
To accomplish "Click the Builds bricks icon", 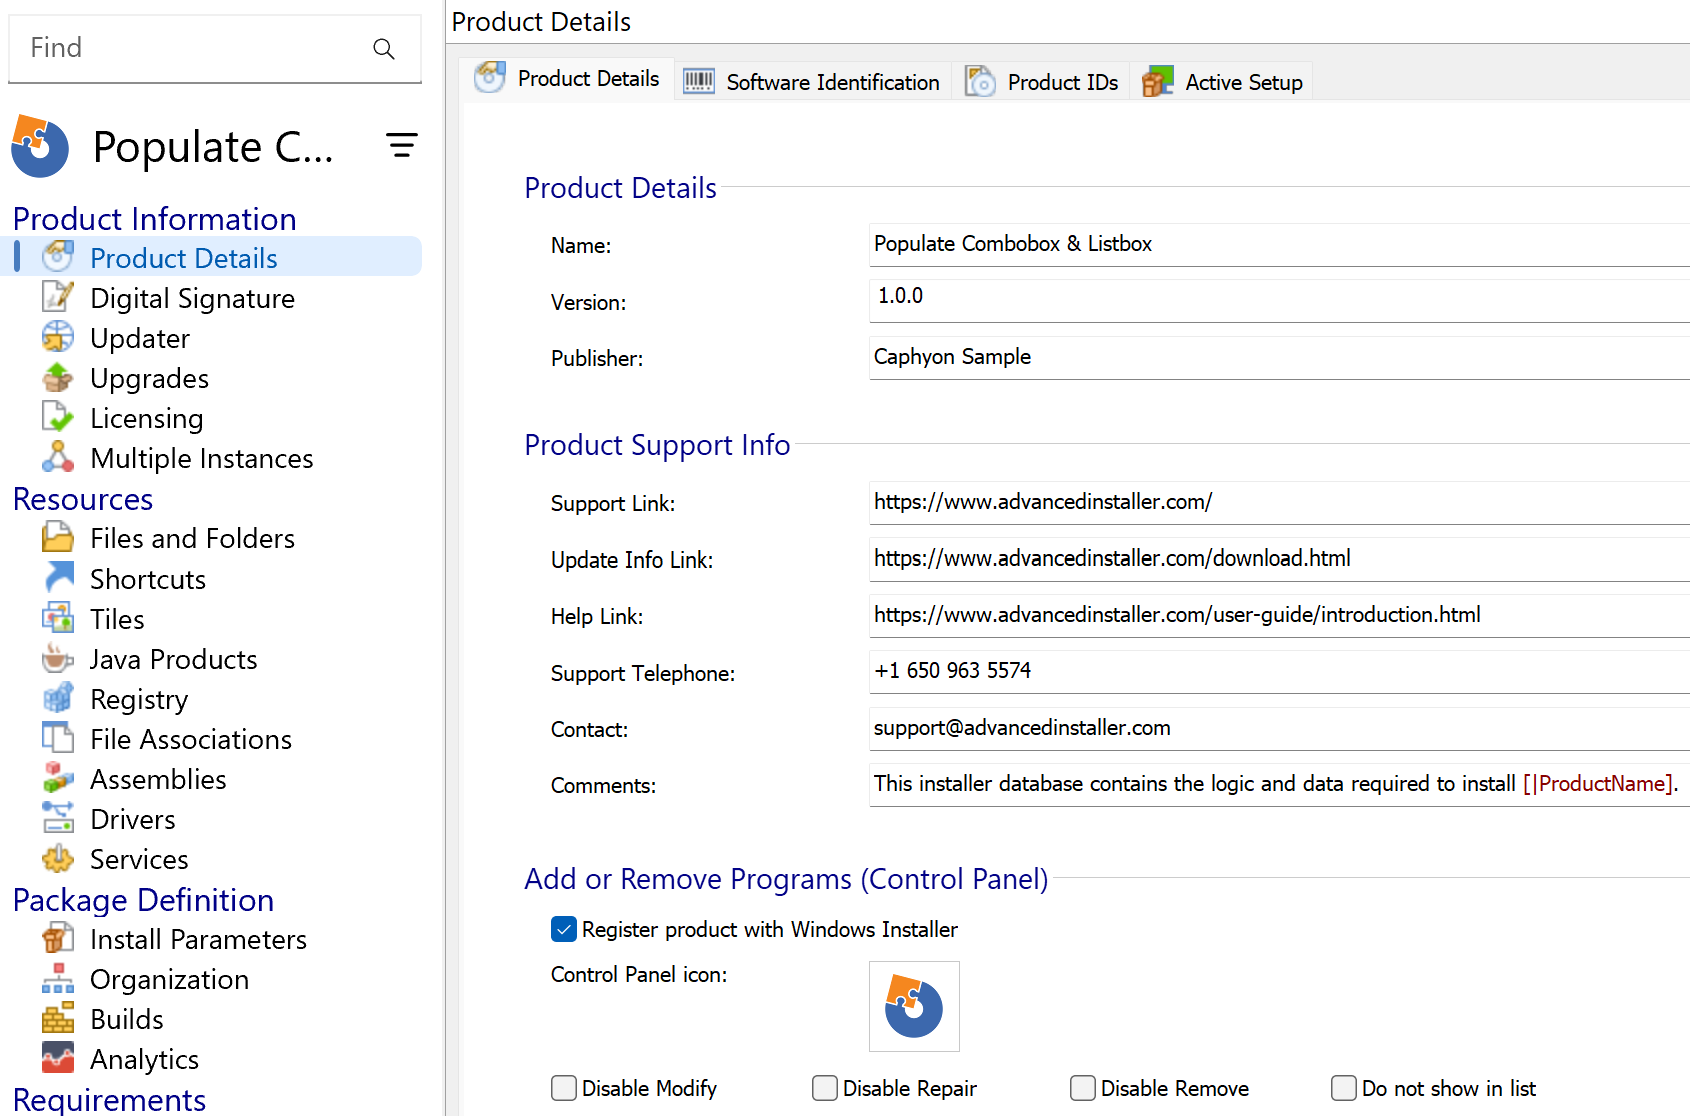I will point(58,1018).
